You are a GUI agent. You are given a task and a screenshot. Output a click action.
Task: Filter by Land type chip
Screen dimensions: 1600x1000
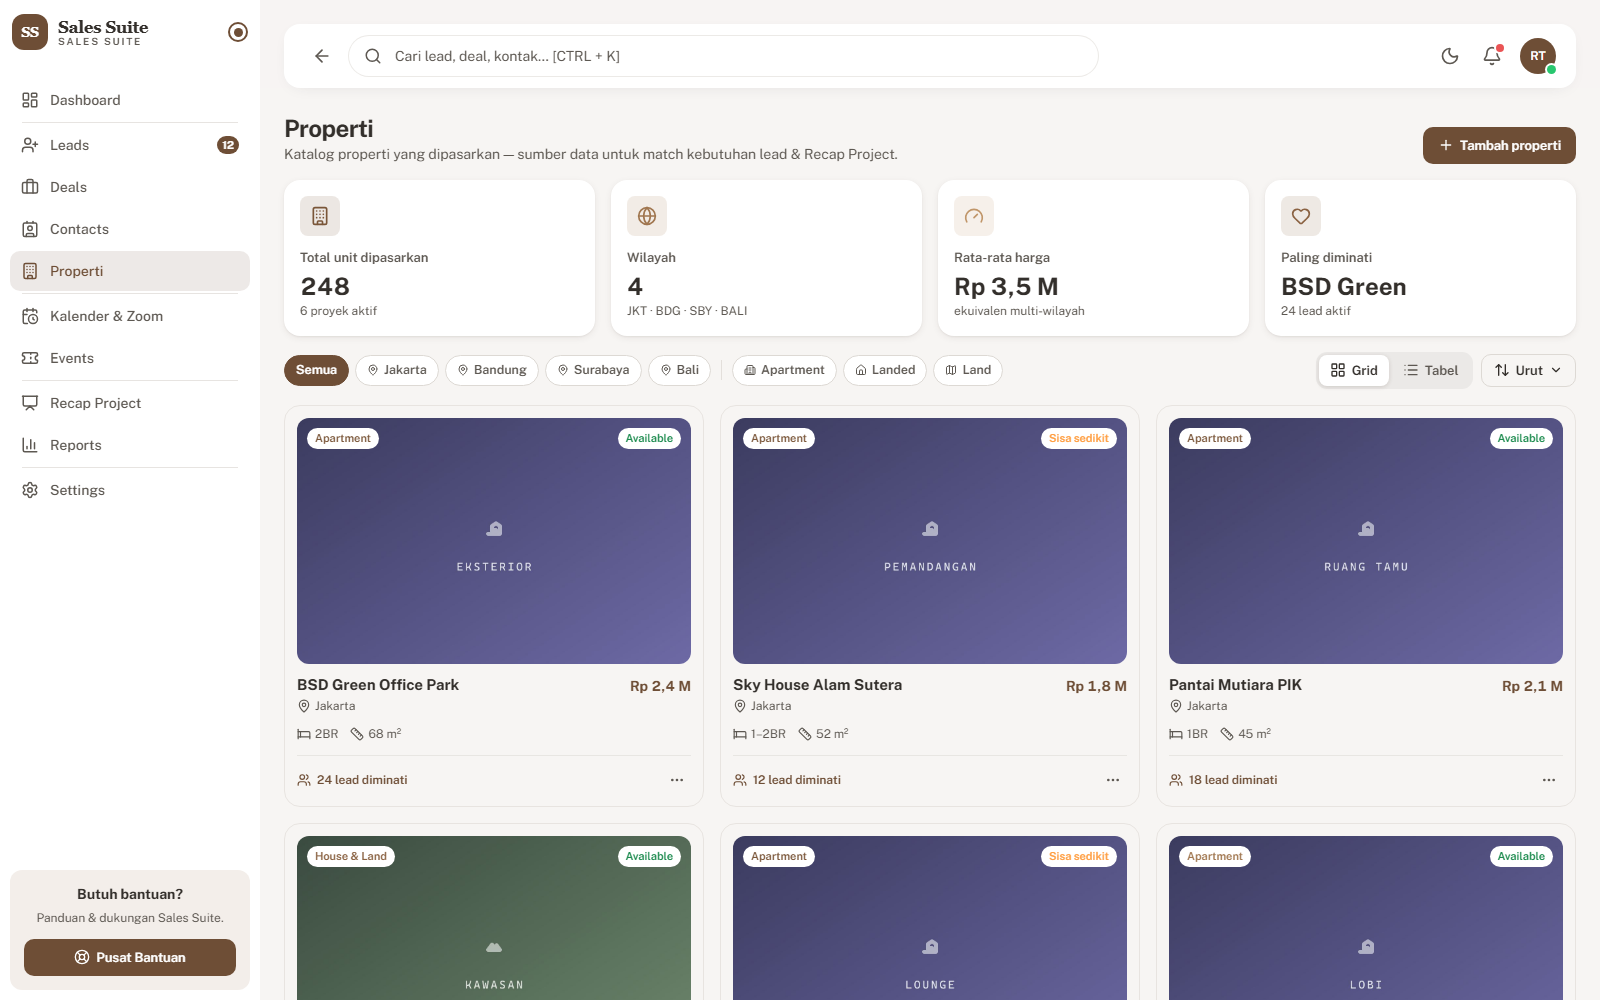coord(968,370)
